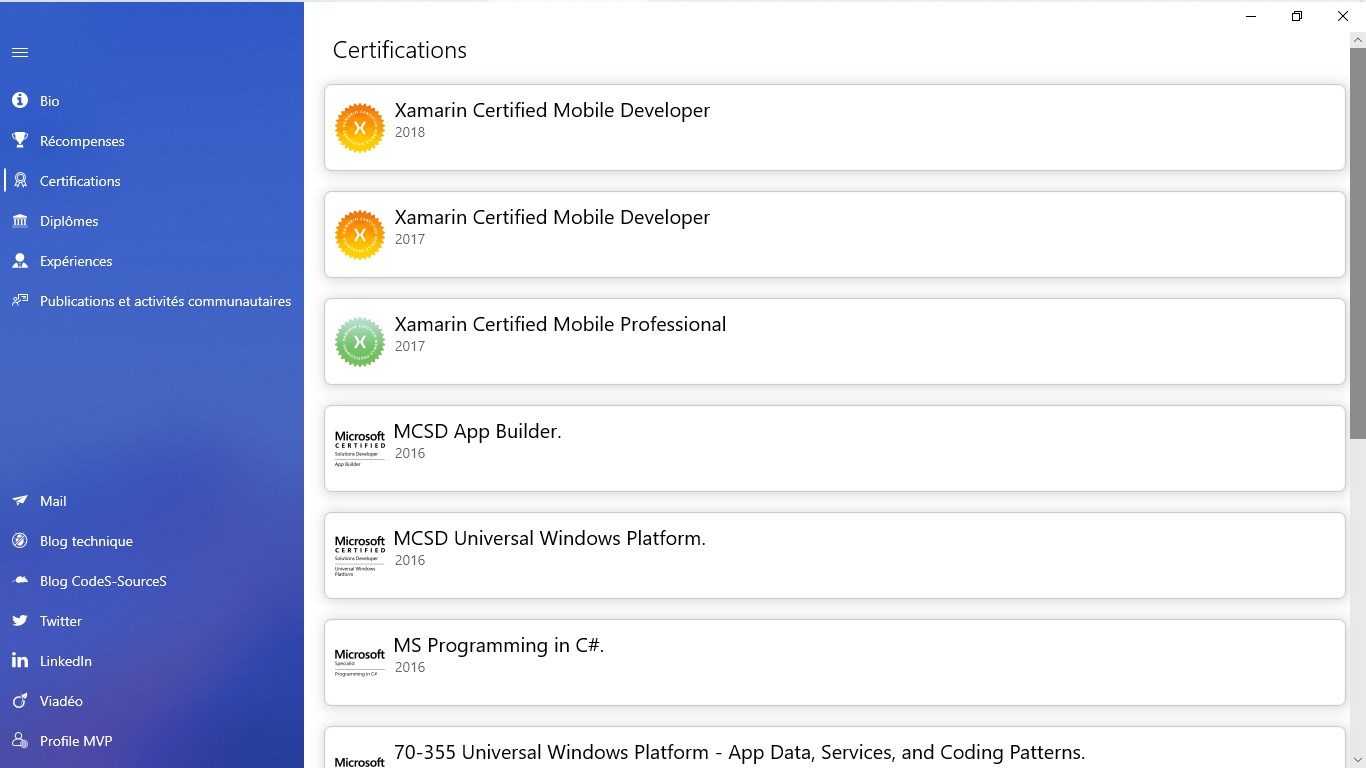Click the Expériences person icon

[x=20, y=261]
